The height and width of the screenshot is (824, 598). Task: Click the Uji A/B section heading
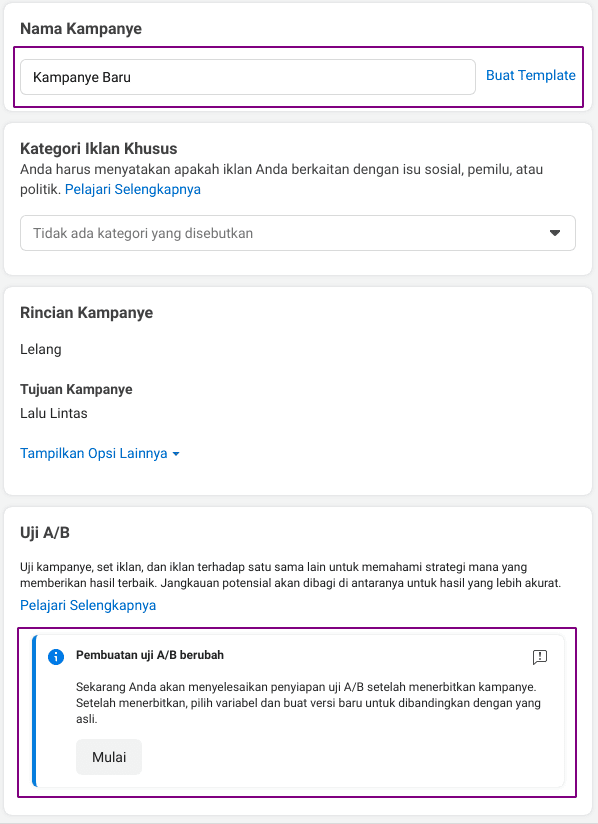point(45,532)
